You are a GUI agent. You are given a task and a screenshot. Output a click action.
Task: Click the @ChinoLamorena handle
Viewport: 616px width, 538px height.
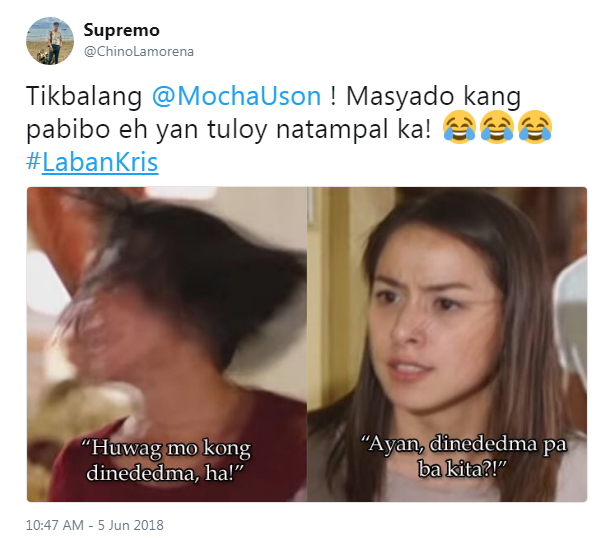point(139,52)
